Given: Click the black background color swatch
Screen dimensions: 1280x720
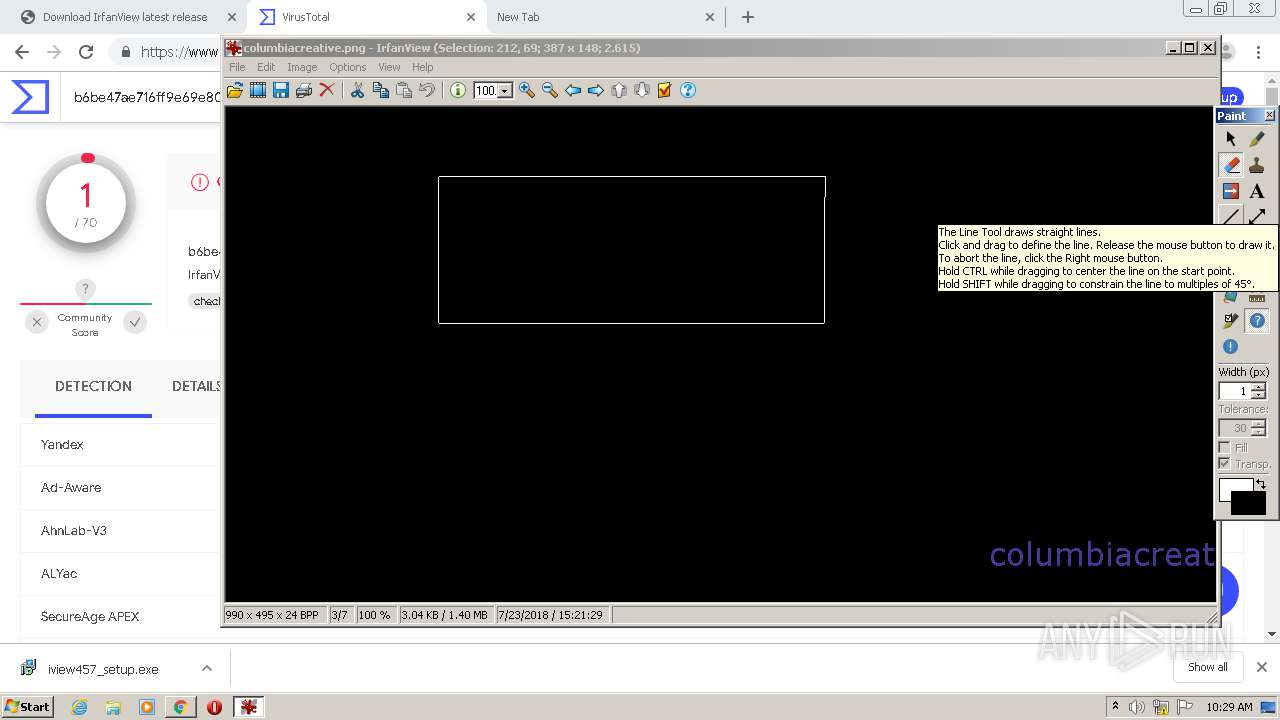Looking at the screenshot, I should click(x=1249, y=505).
